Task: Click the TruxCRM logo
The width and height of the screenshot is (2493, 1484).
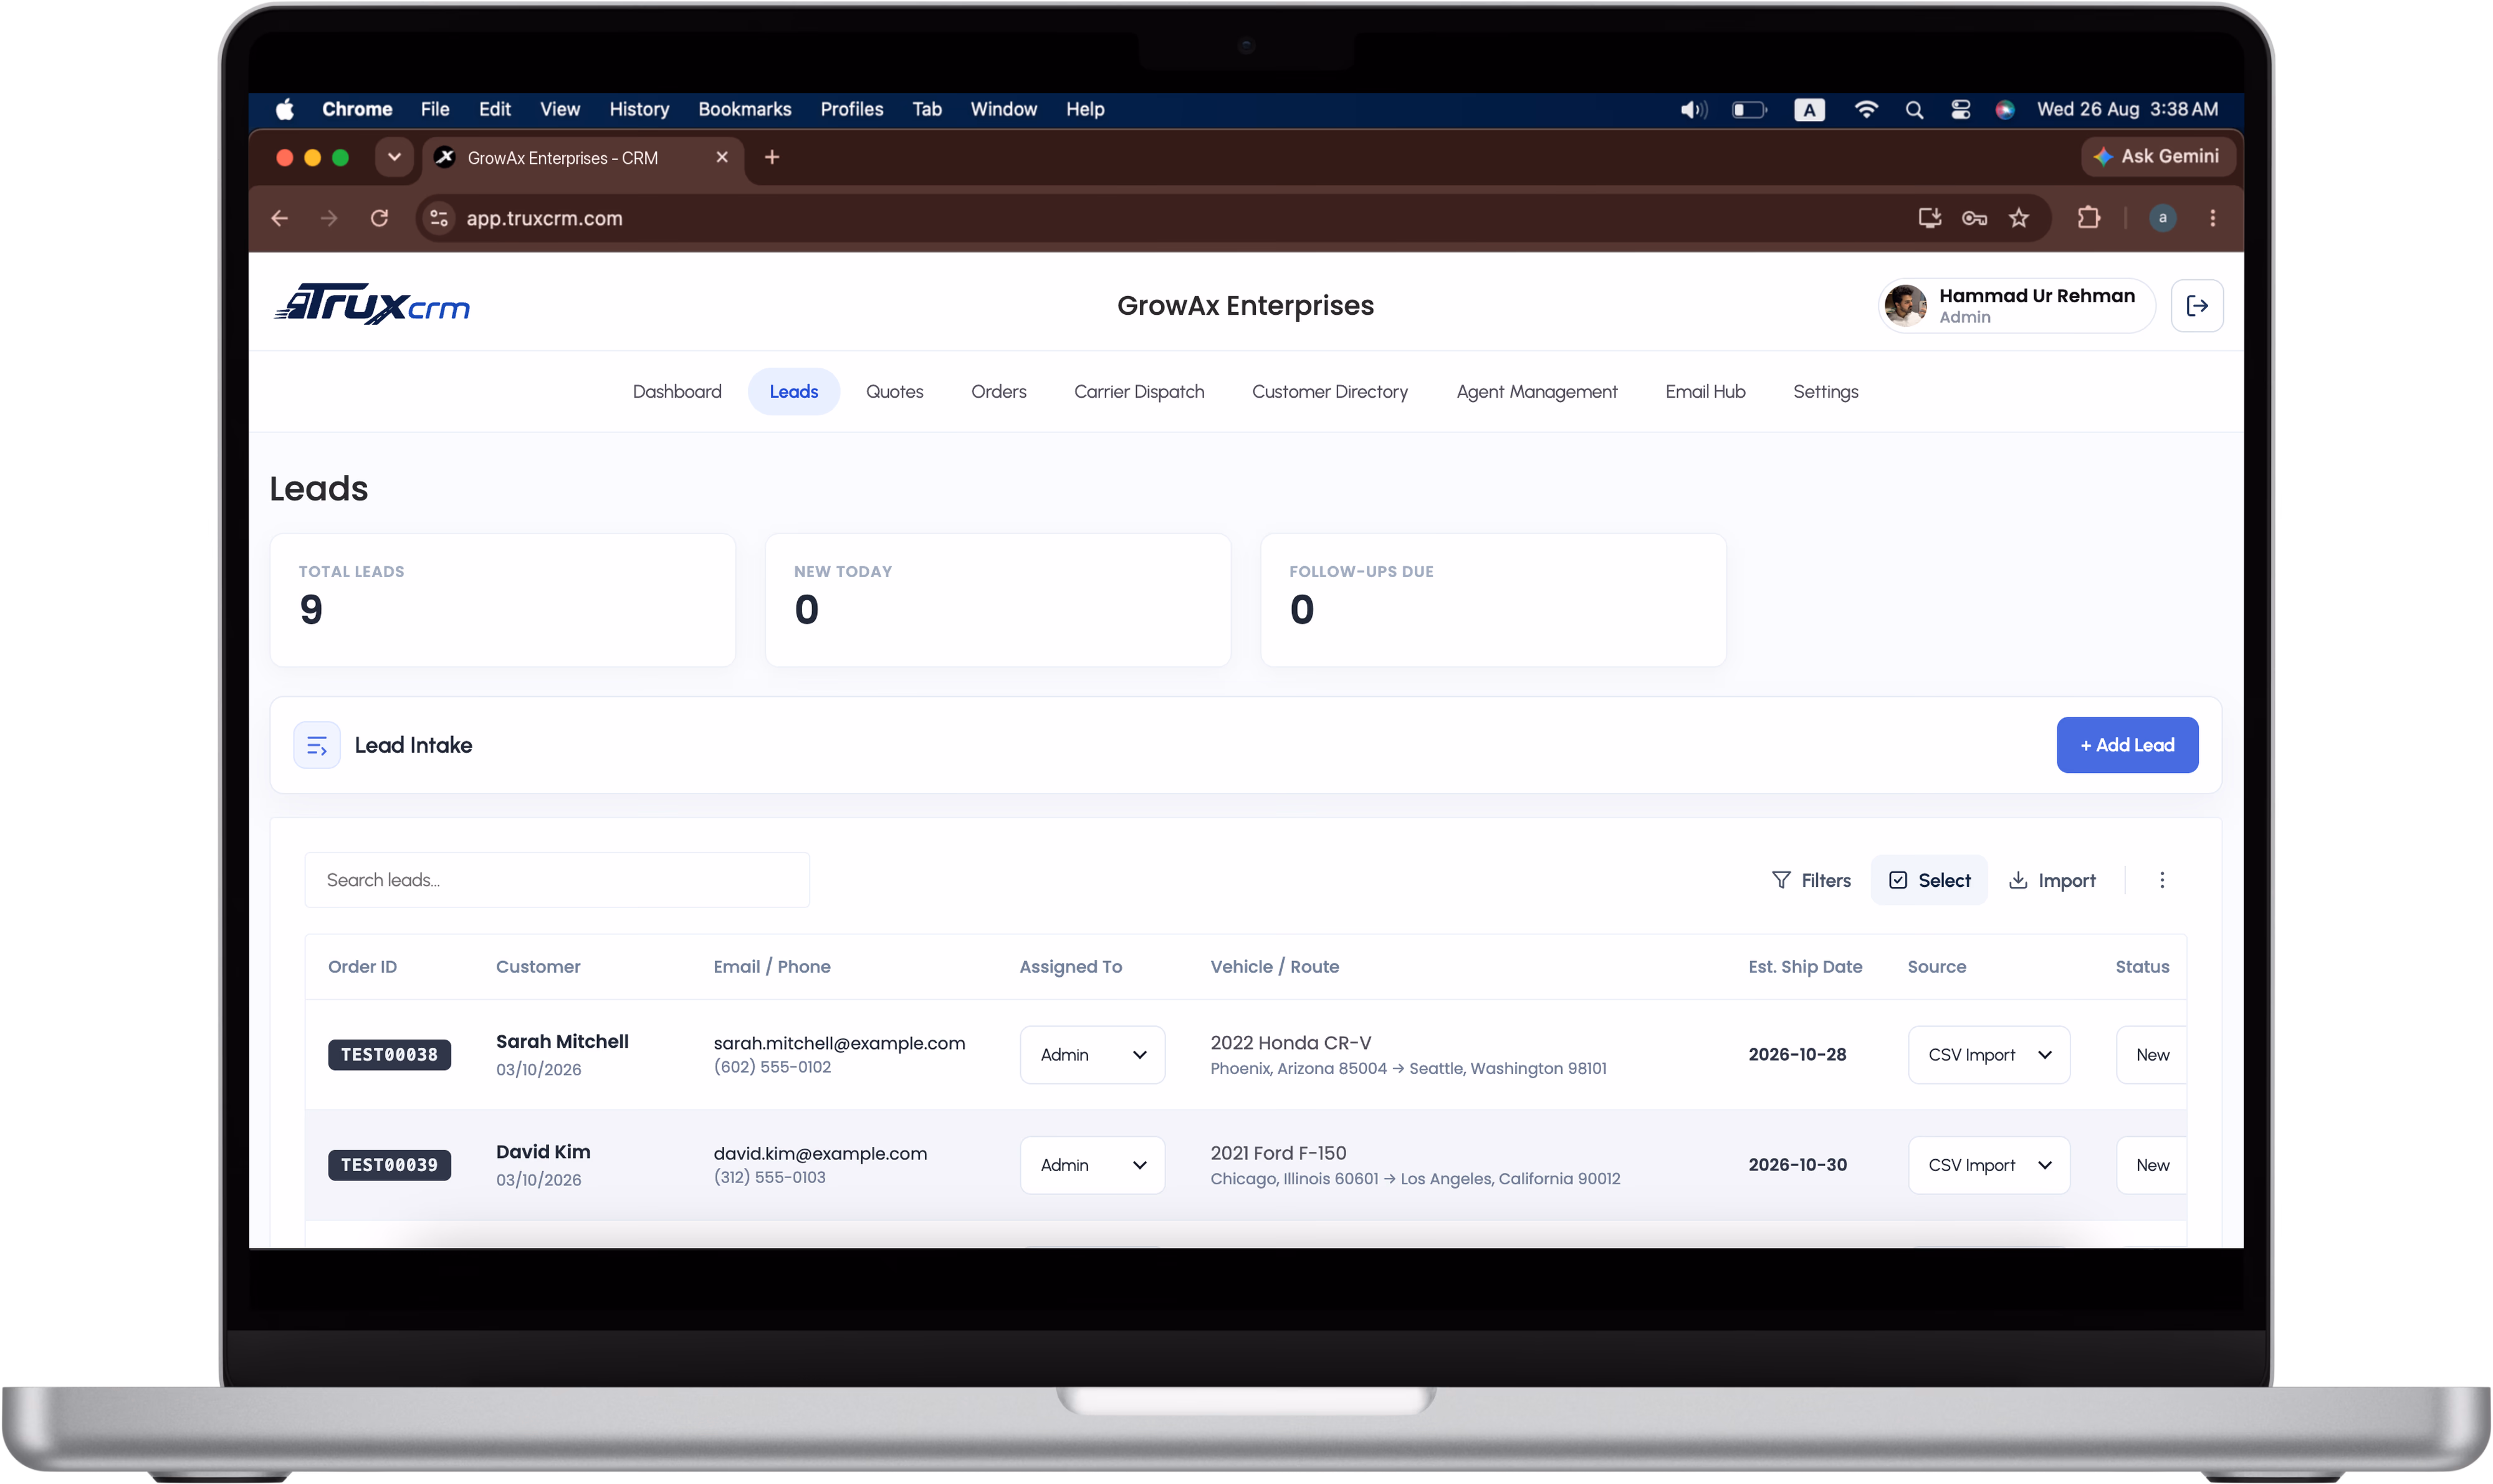Action: [372, 304]
